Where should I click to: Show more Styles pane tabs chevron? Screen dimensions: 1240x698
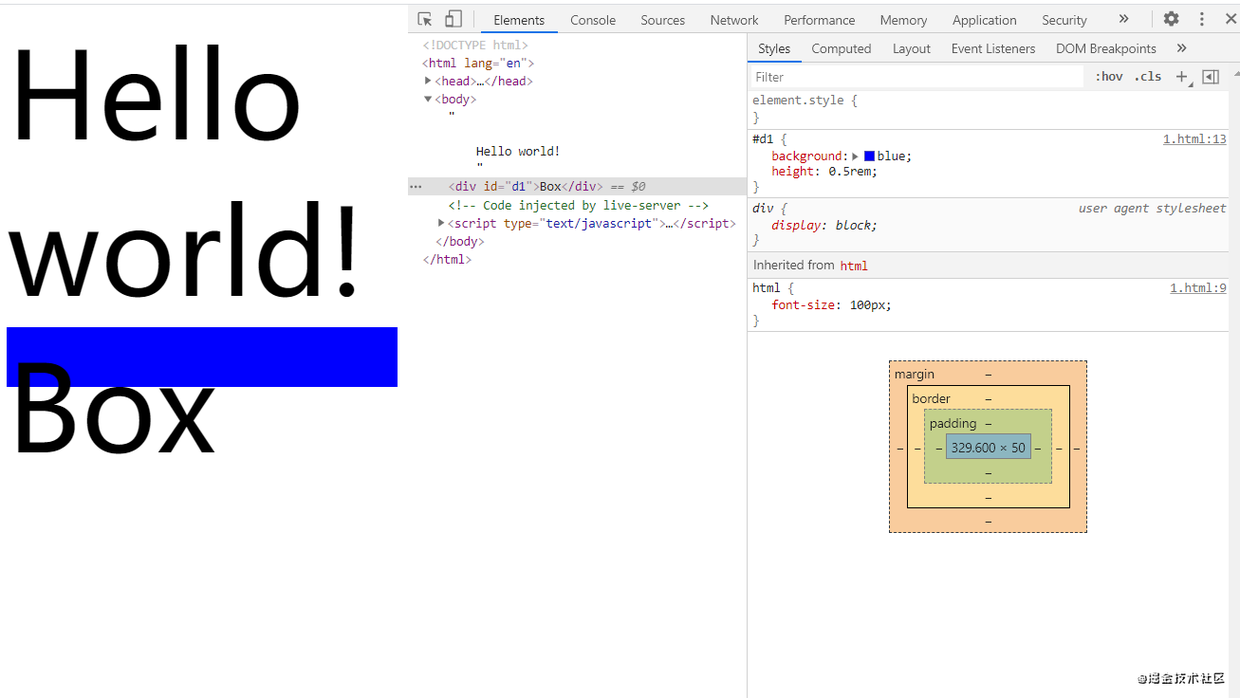tap(1182, 48)
